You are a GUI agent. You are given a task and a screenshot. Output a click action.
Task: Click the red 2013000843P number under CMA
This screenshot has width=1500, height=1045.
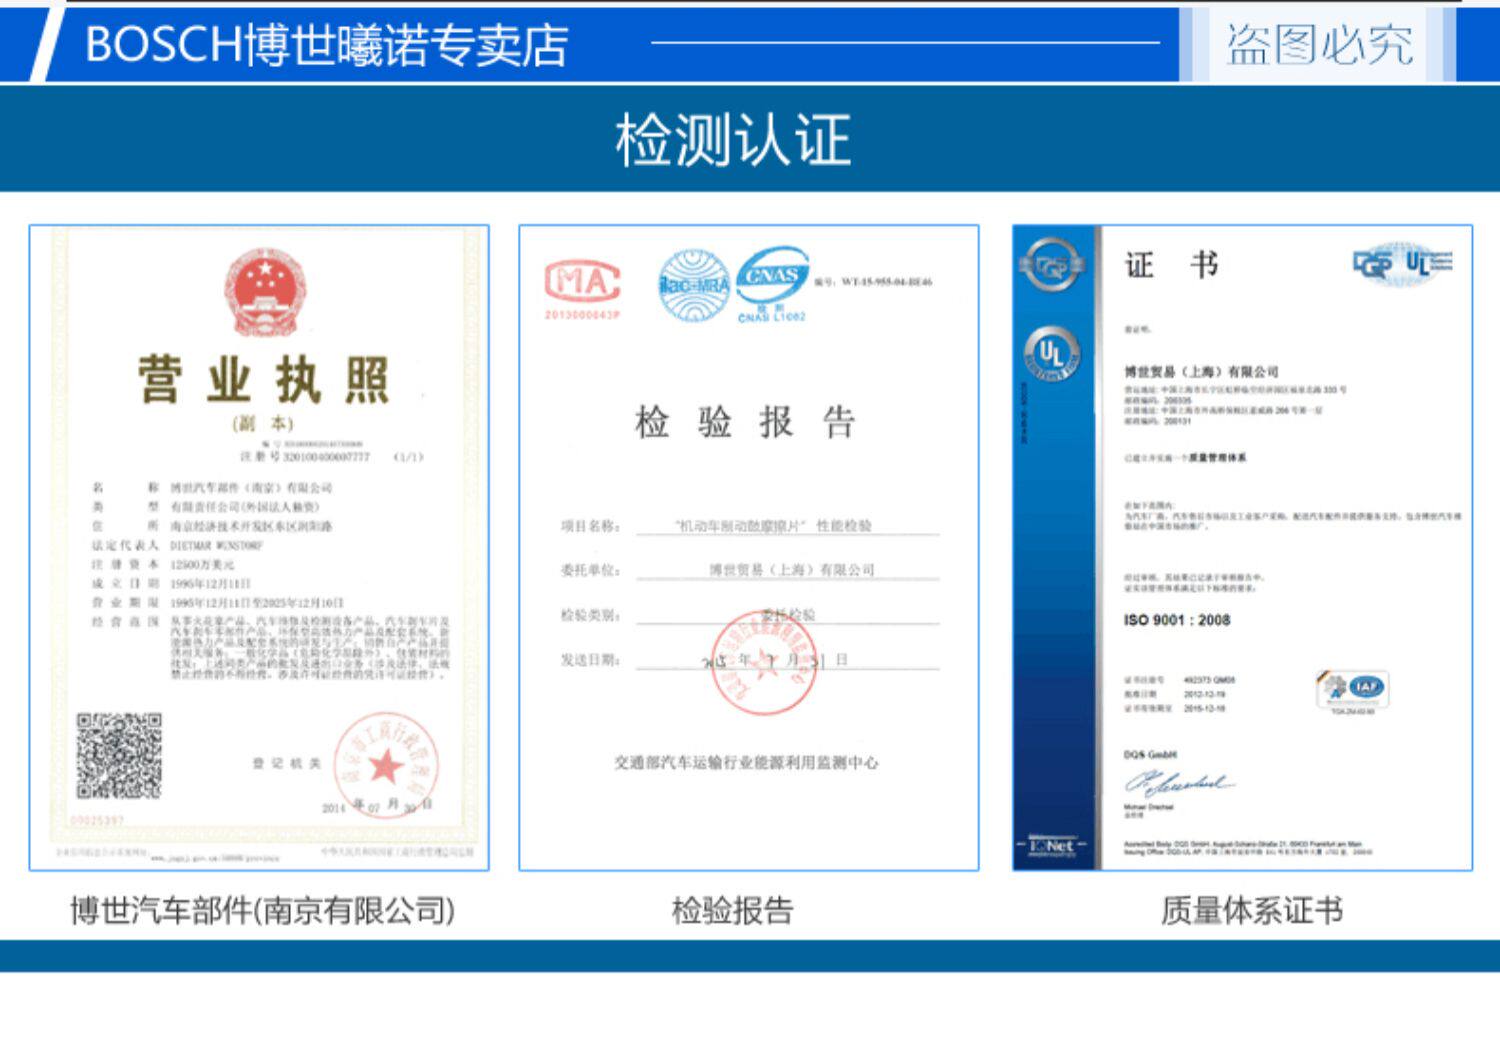click(x=582, y=315)
